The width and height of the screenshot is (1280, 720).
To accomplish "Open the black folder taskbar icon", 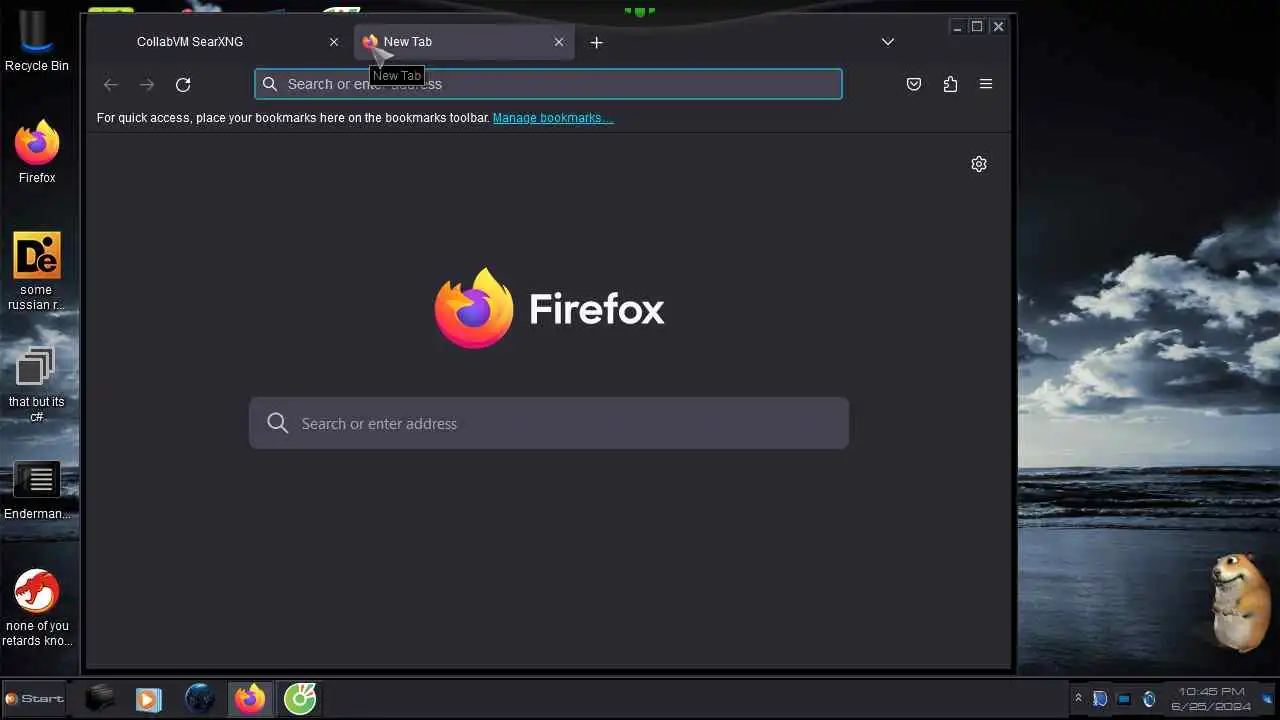I will pyautogui.click(x=99, y=699).
